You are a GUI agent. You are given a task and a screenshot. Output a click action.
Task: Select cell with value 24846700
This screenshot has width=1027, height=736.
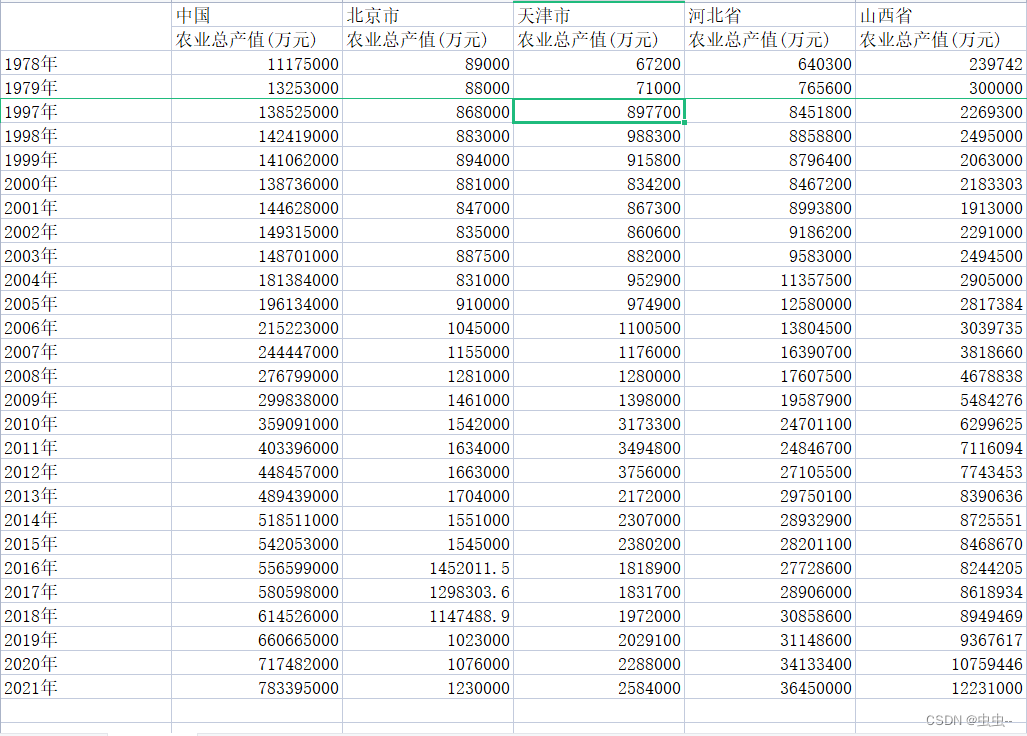pyautogui.click(x=770, y=448)
